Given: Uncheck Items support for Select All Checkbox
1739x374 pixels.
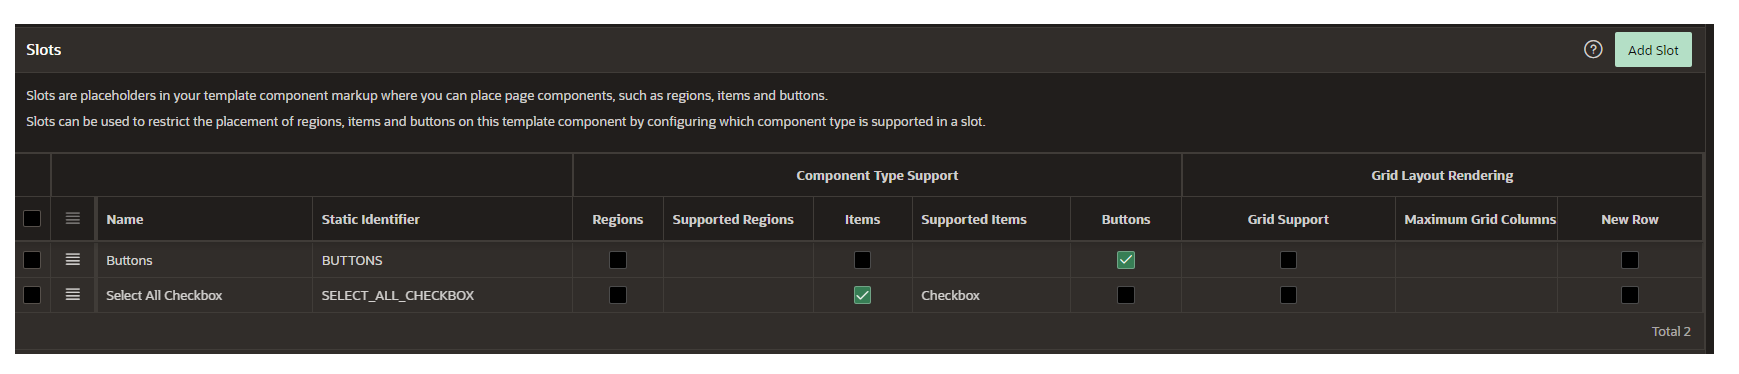Looking at the screenshot, I should [x=862, y=295].
